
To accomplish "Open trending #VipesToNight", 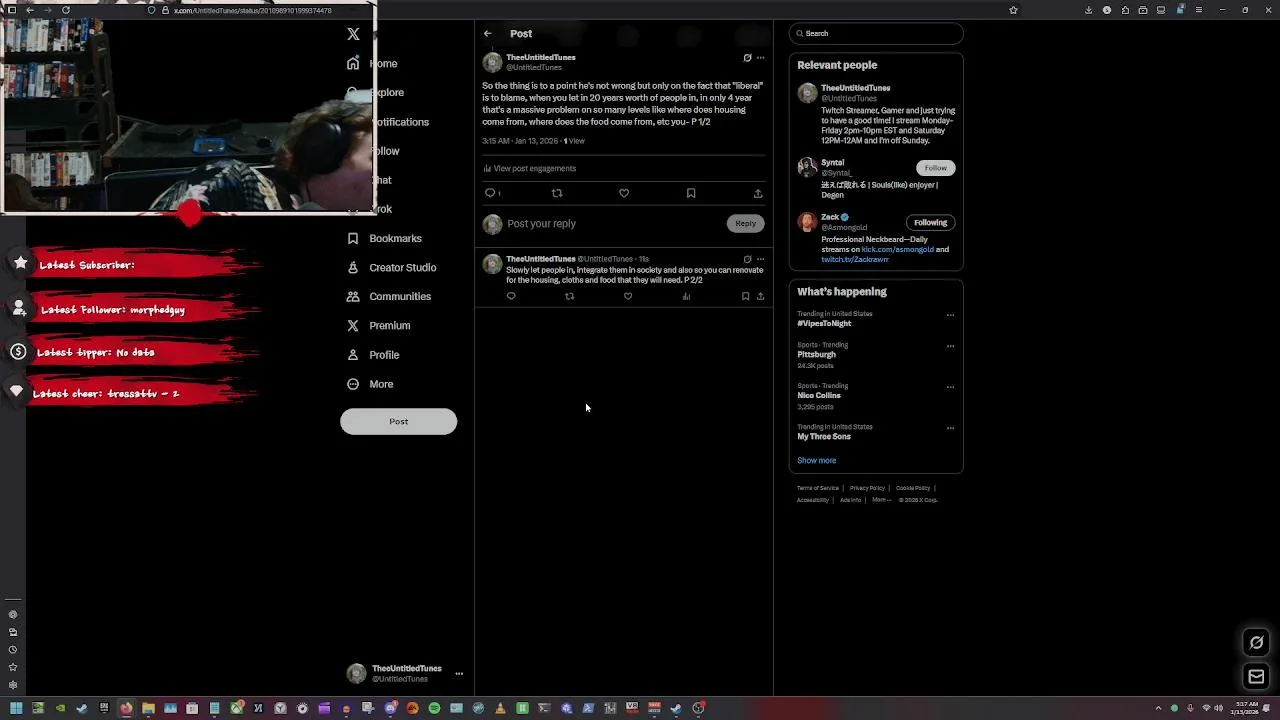I will point(824,323).
